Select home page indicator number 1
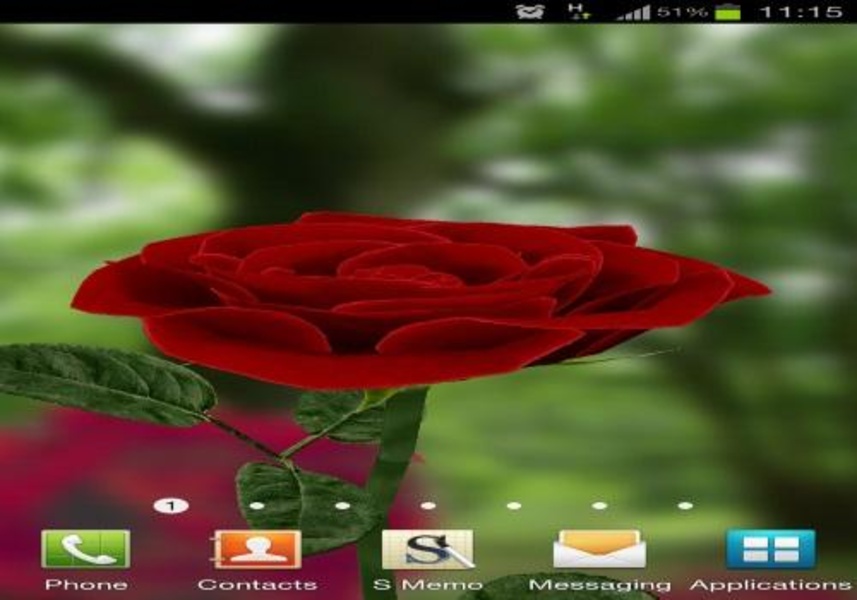 (x=171, y=506)
